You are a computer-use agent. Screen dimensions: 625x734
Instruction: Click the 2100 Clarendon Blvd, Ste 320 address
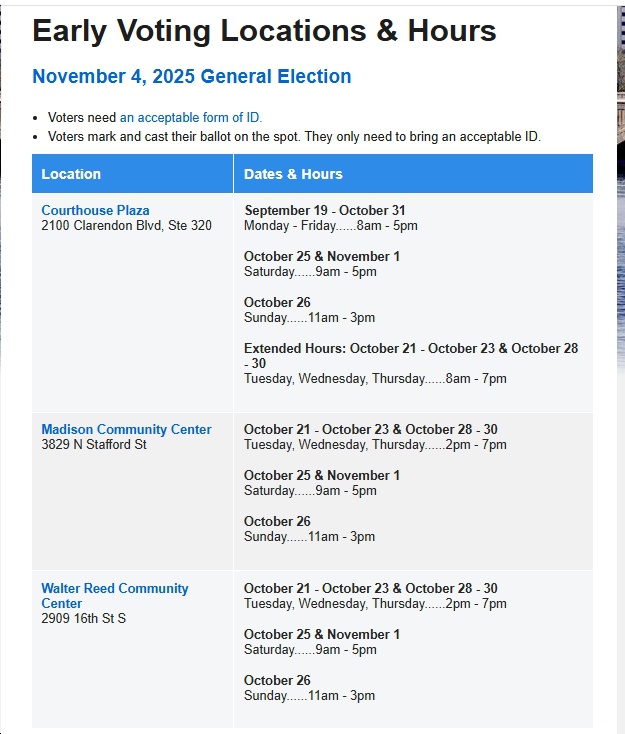coord(126,226)
